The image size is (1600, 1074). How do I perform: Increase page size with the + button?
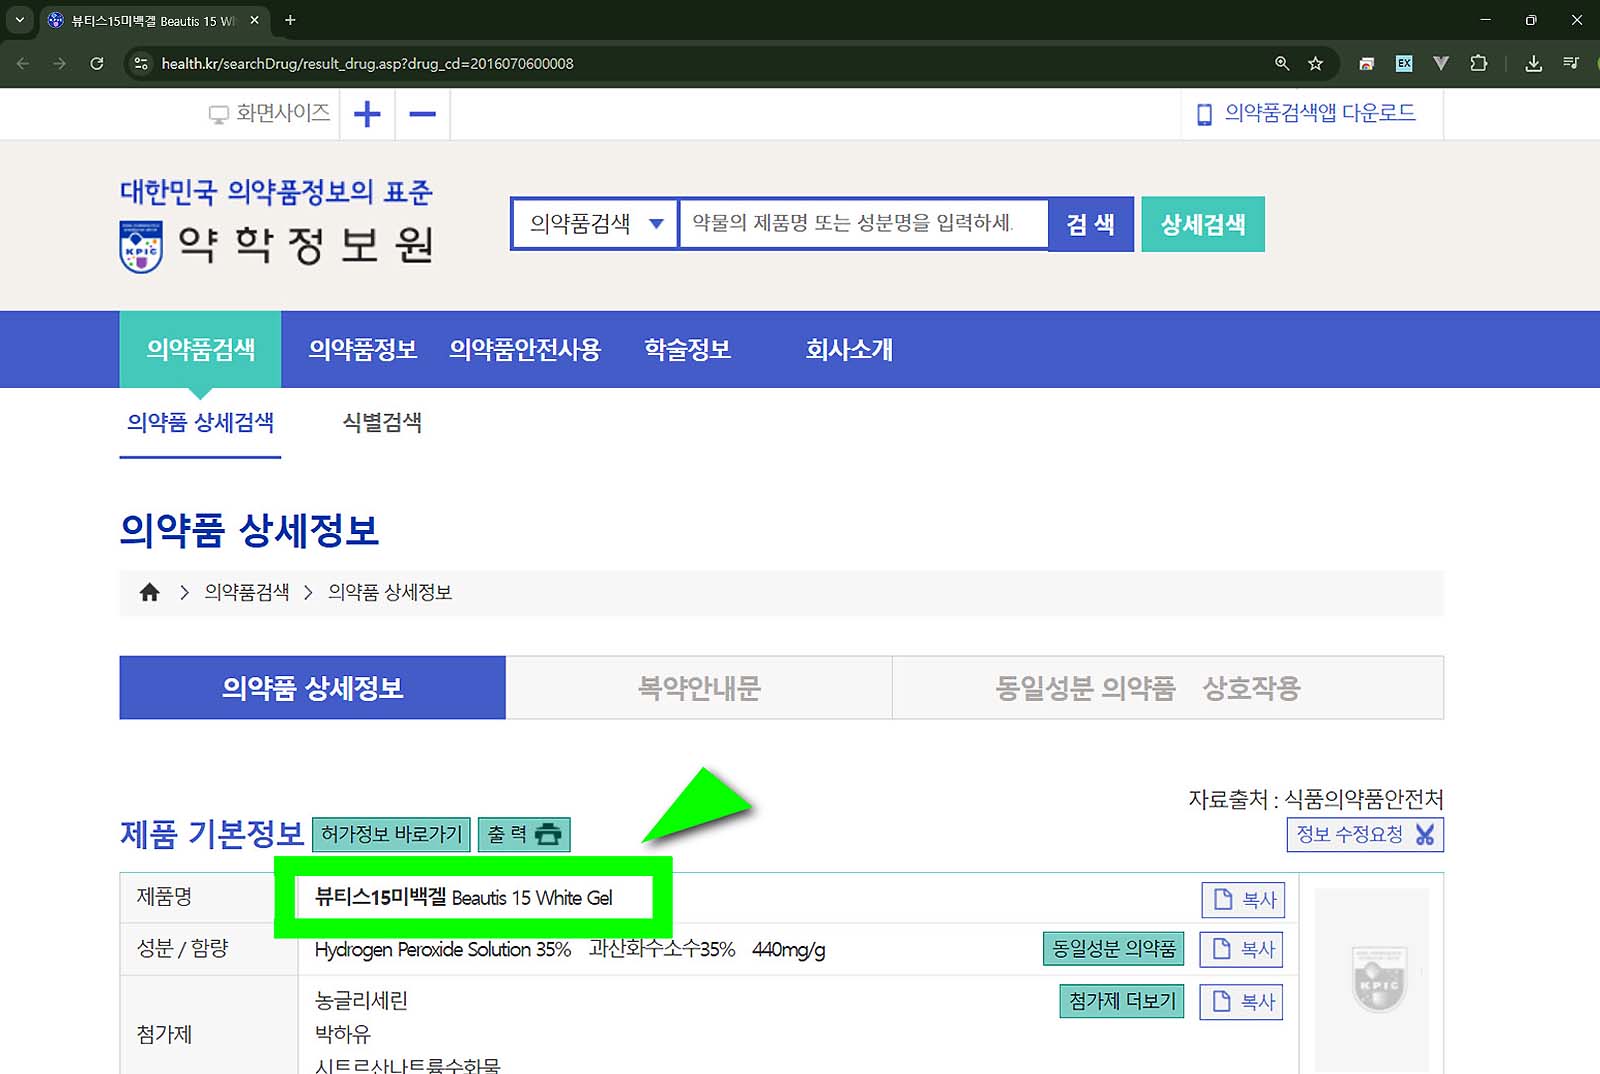[367, 113]
